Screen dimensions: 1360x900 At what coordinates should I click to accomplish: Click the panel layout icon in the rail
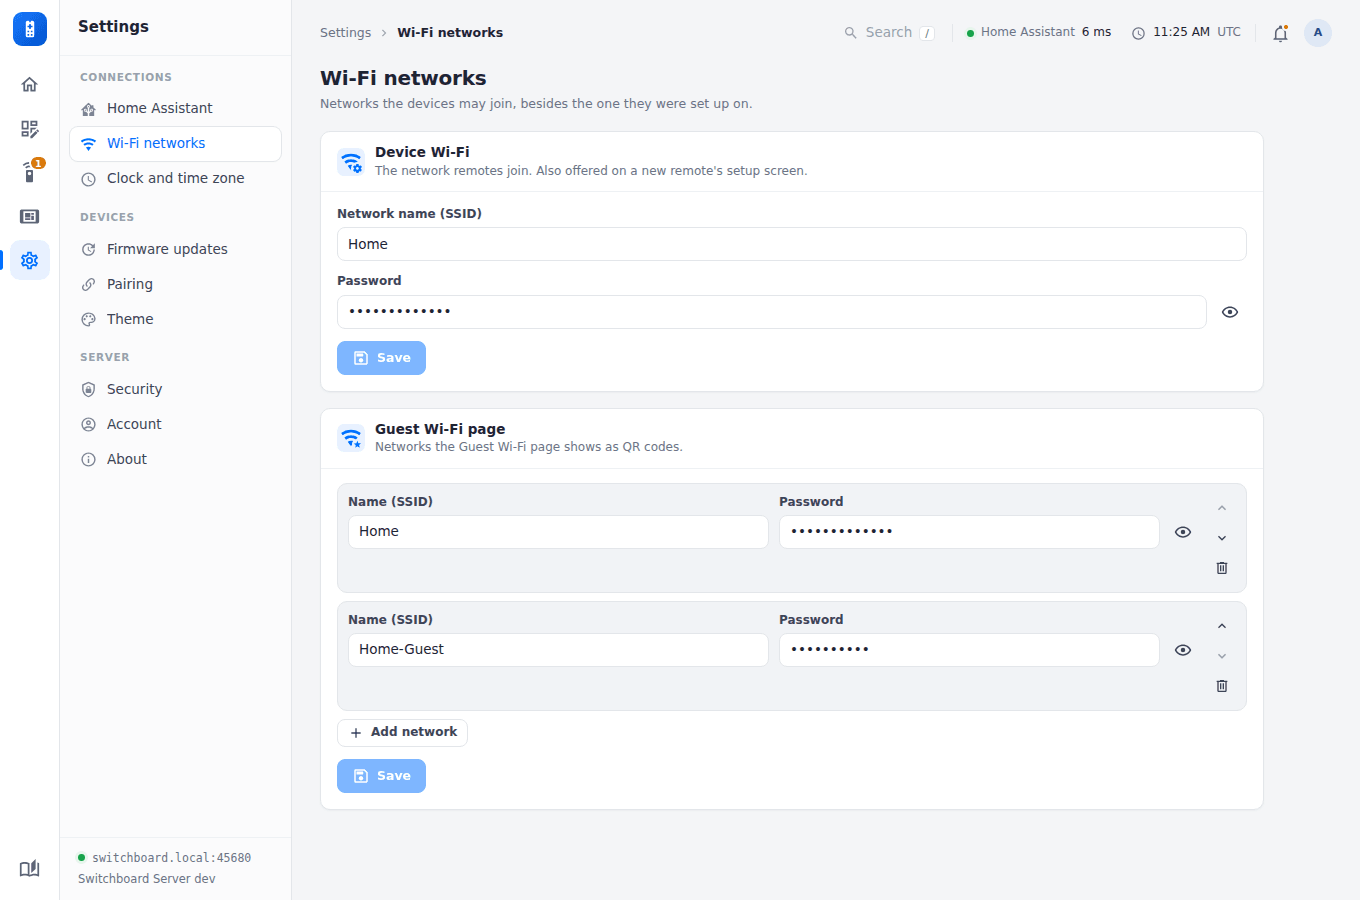point(30,217)
